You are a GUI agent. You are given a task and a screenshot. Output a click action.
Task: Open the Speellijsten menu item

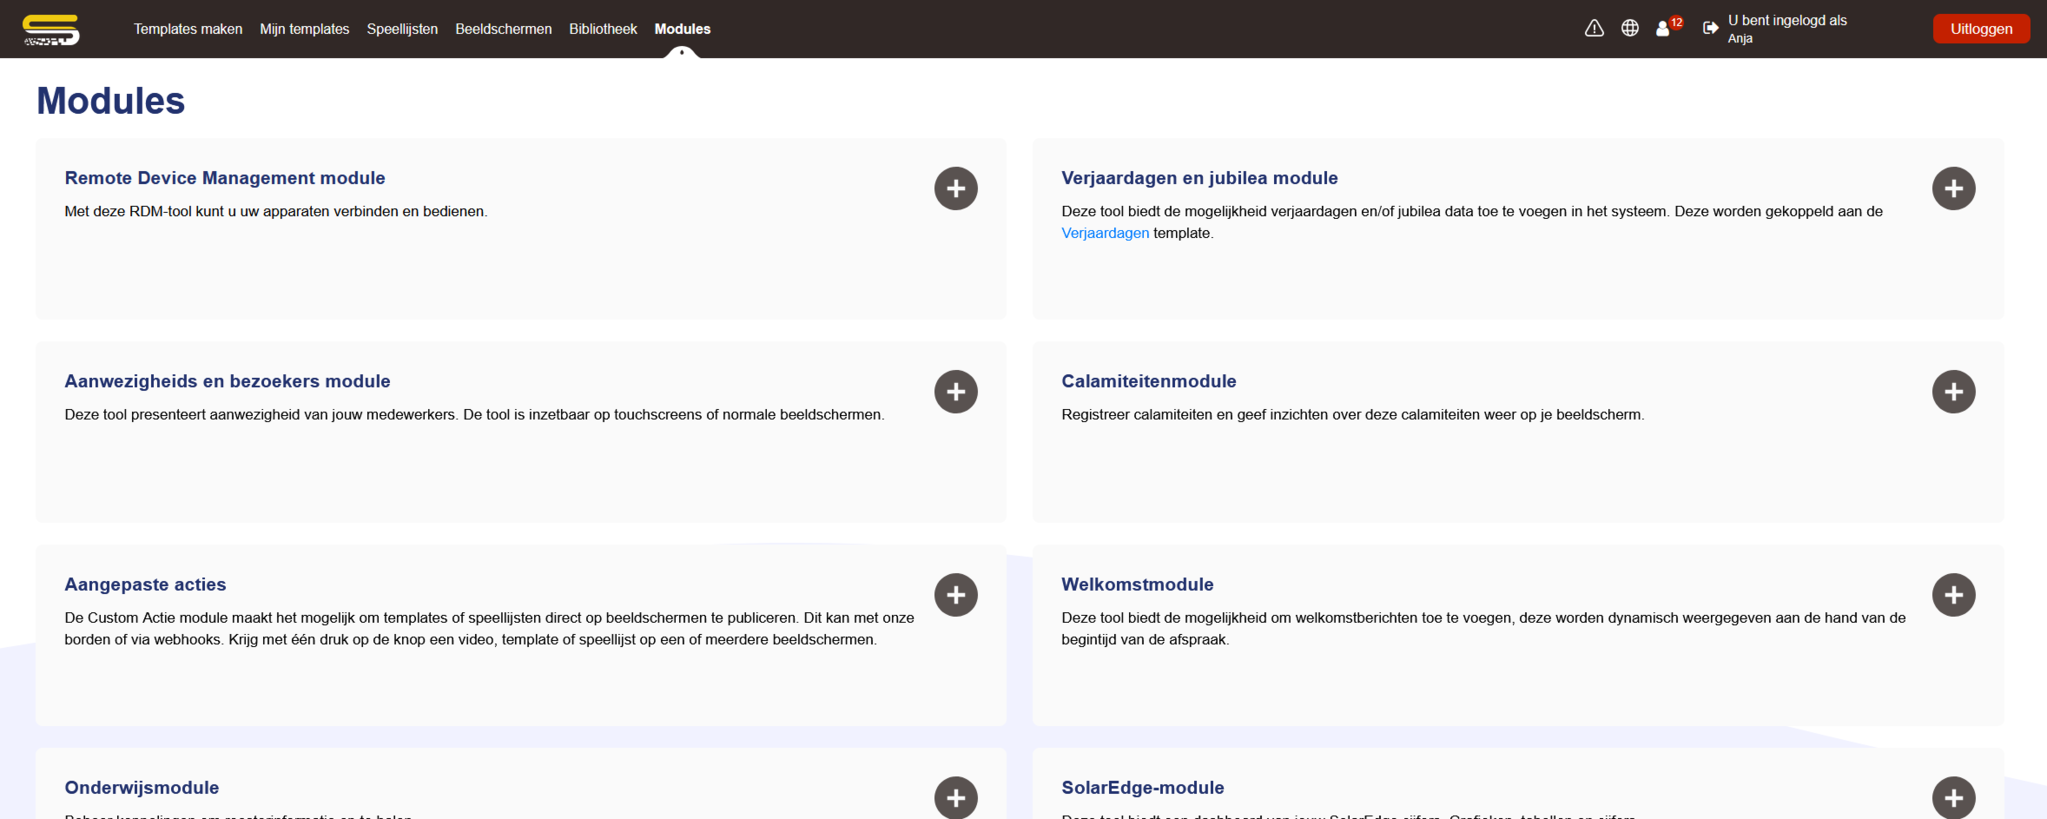coord(402,29)
